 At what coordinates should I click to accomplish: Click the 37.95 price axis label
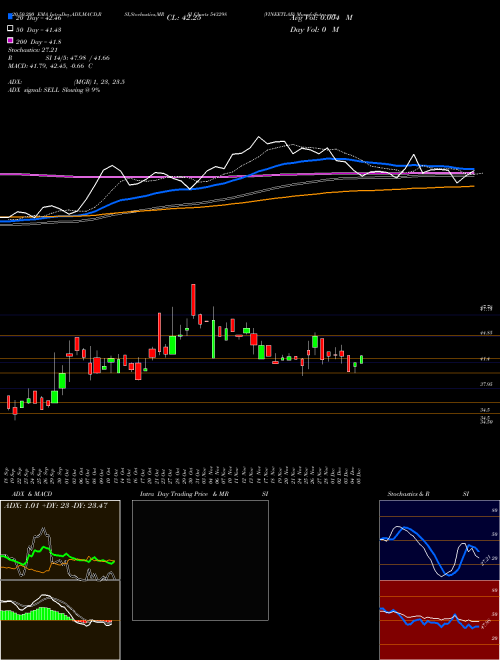[486, 384]
